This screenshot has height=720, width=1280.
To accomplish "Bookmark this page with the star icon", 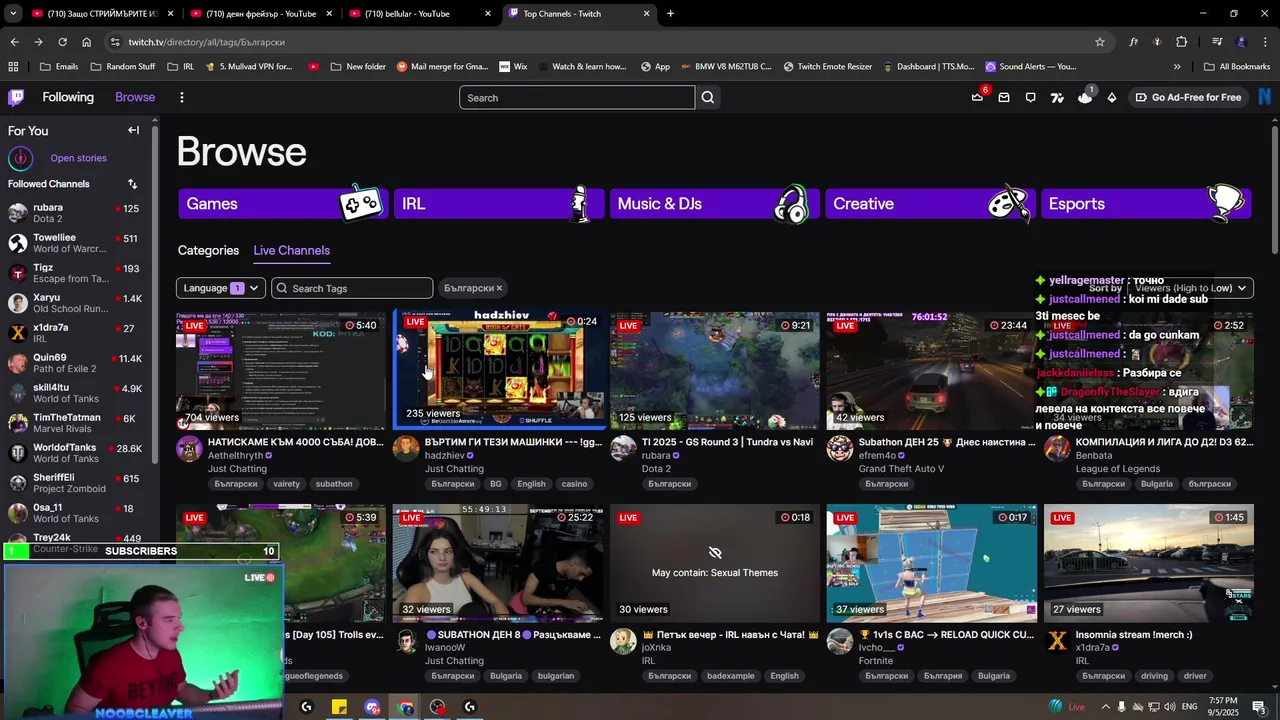I will click(x=1100, y=42).
